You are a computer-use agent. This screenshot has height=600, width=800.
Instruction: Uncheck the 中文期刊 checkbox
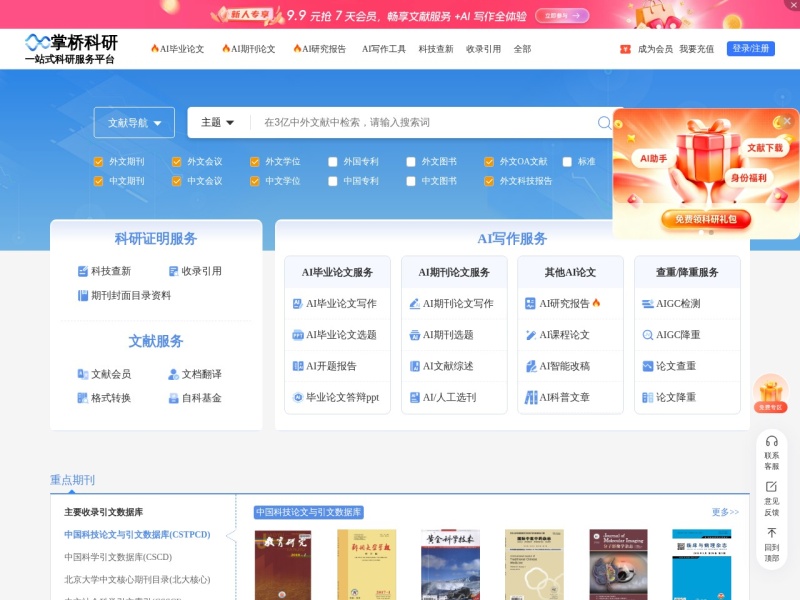click(98, 181)
